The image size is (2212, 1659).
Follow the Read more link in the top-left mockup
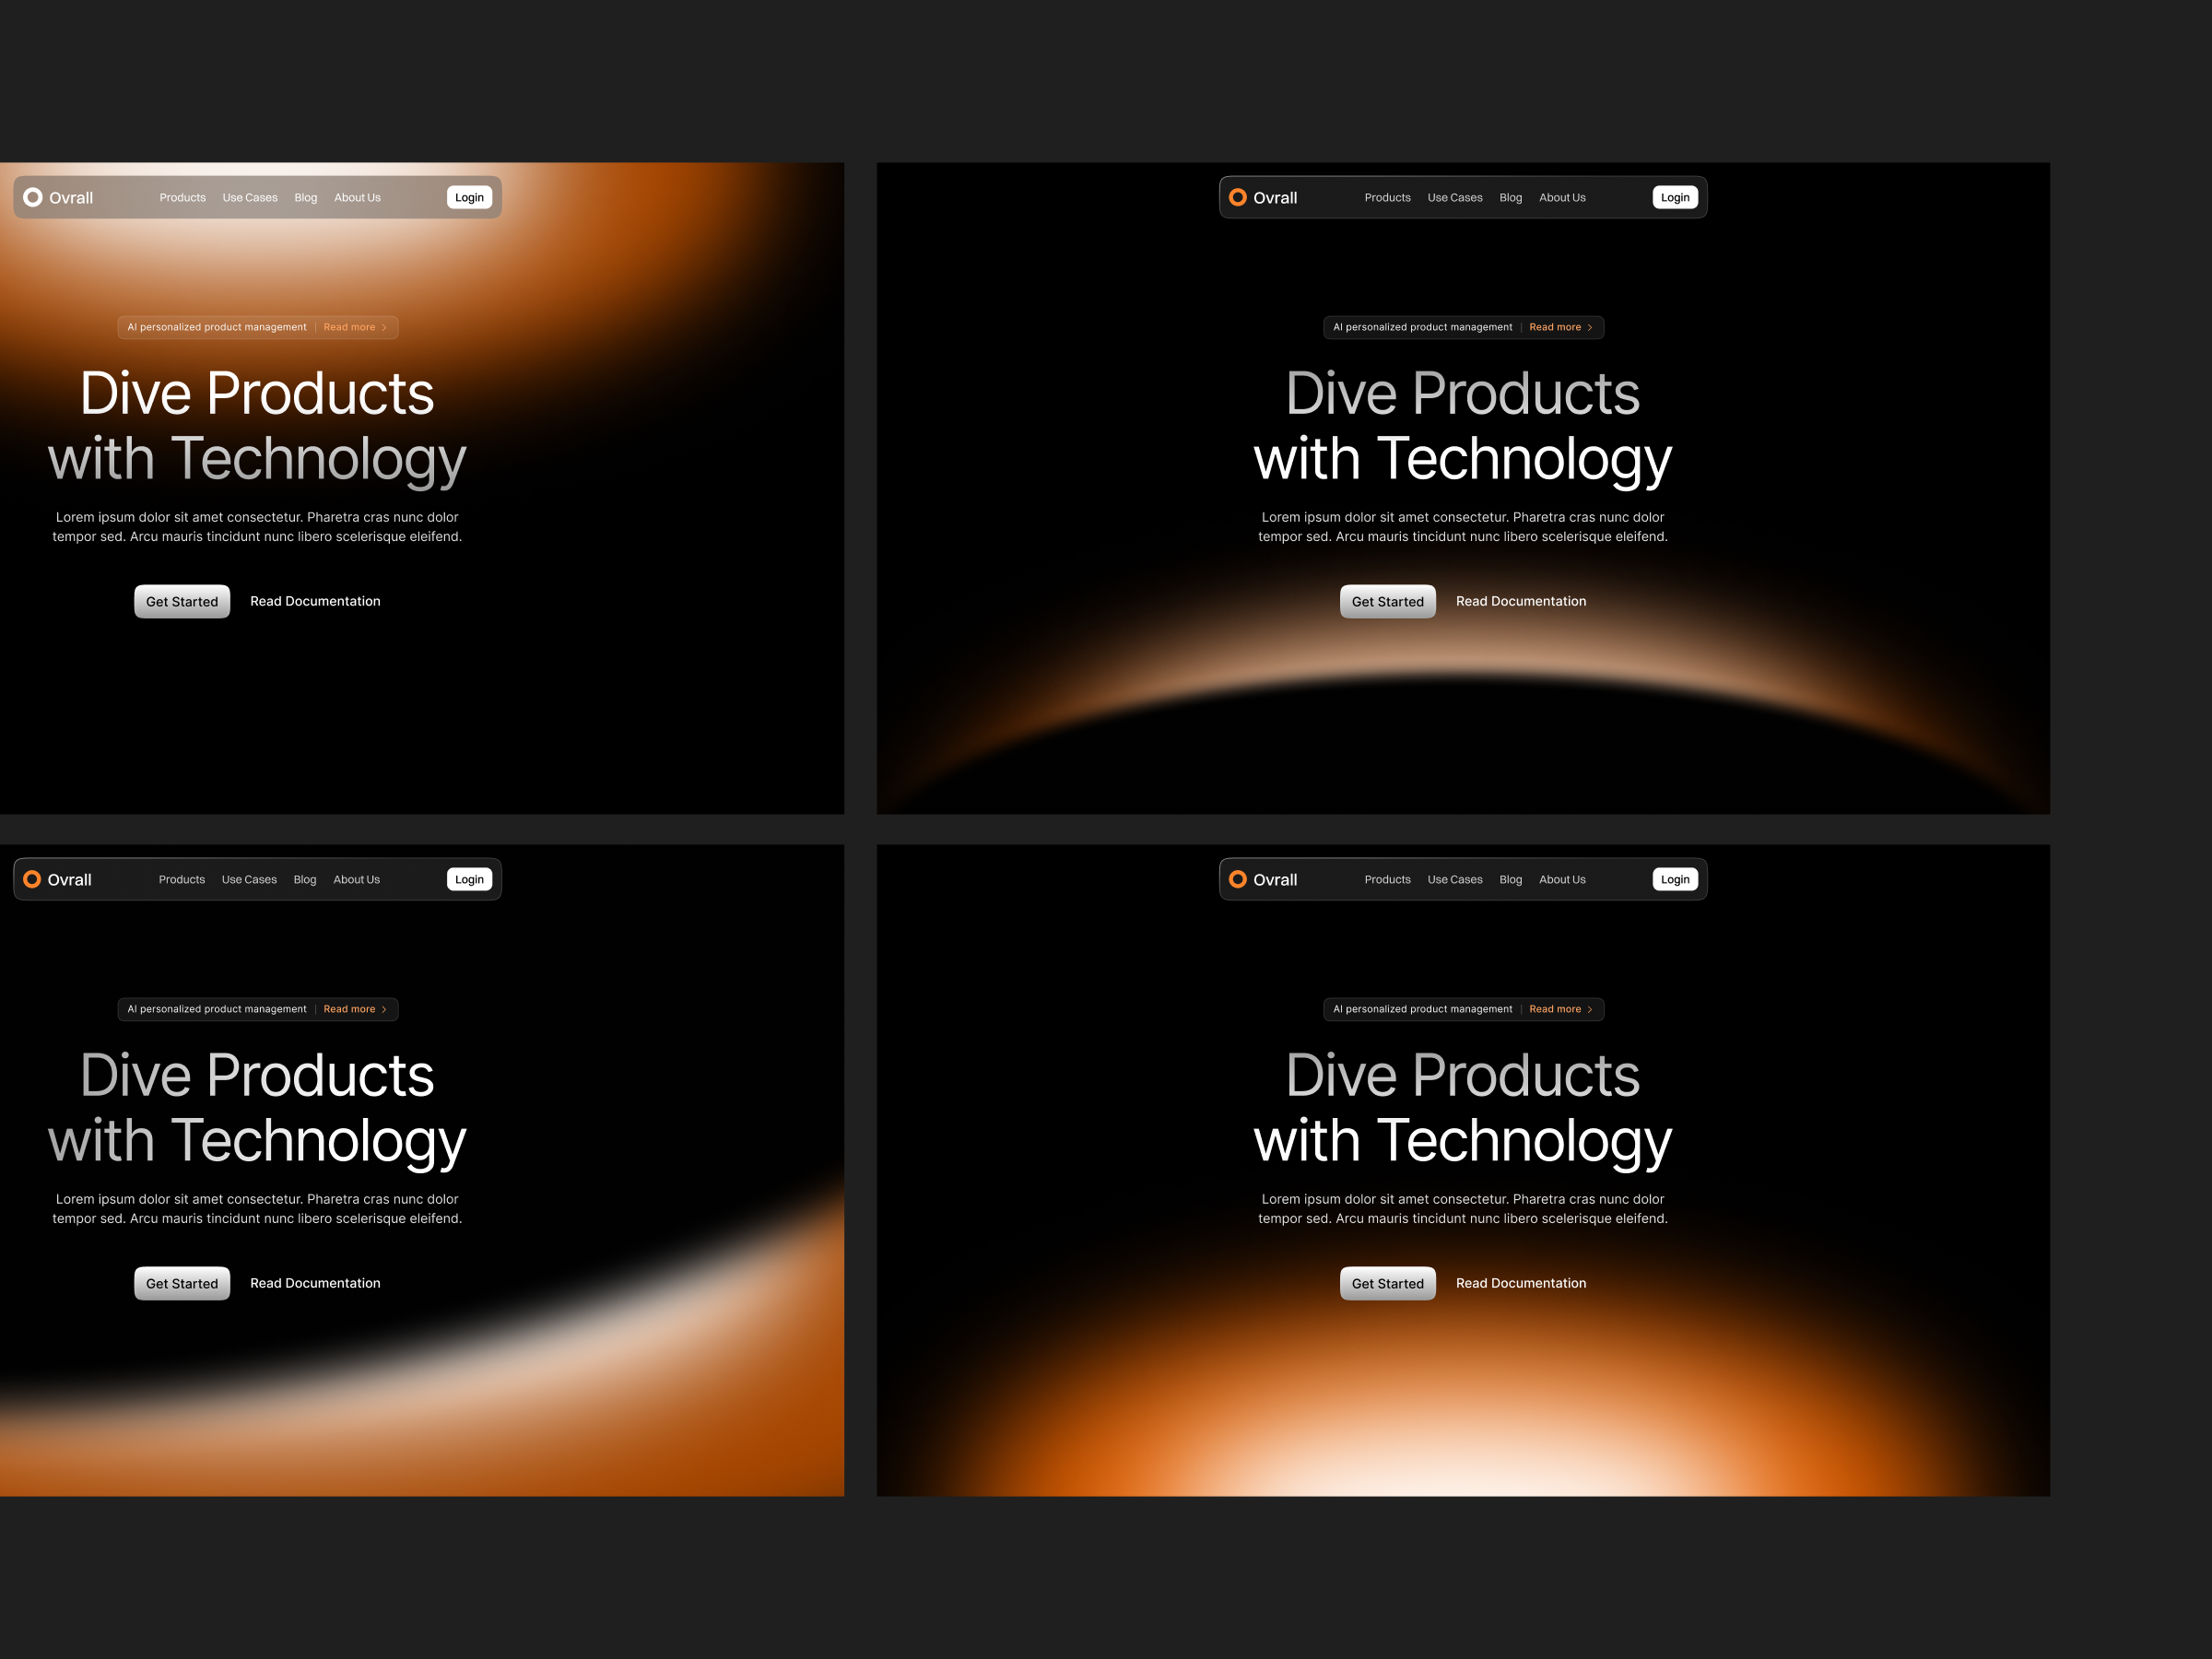pos(349,327)
